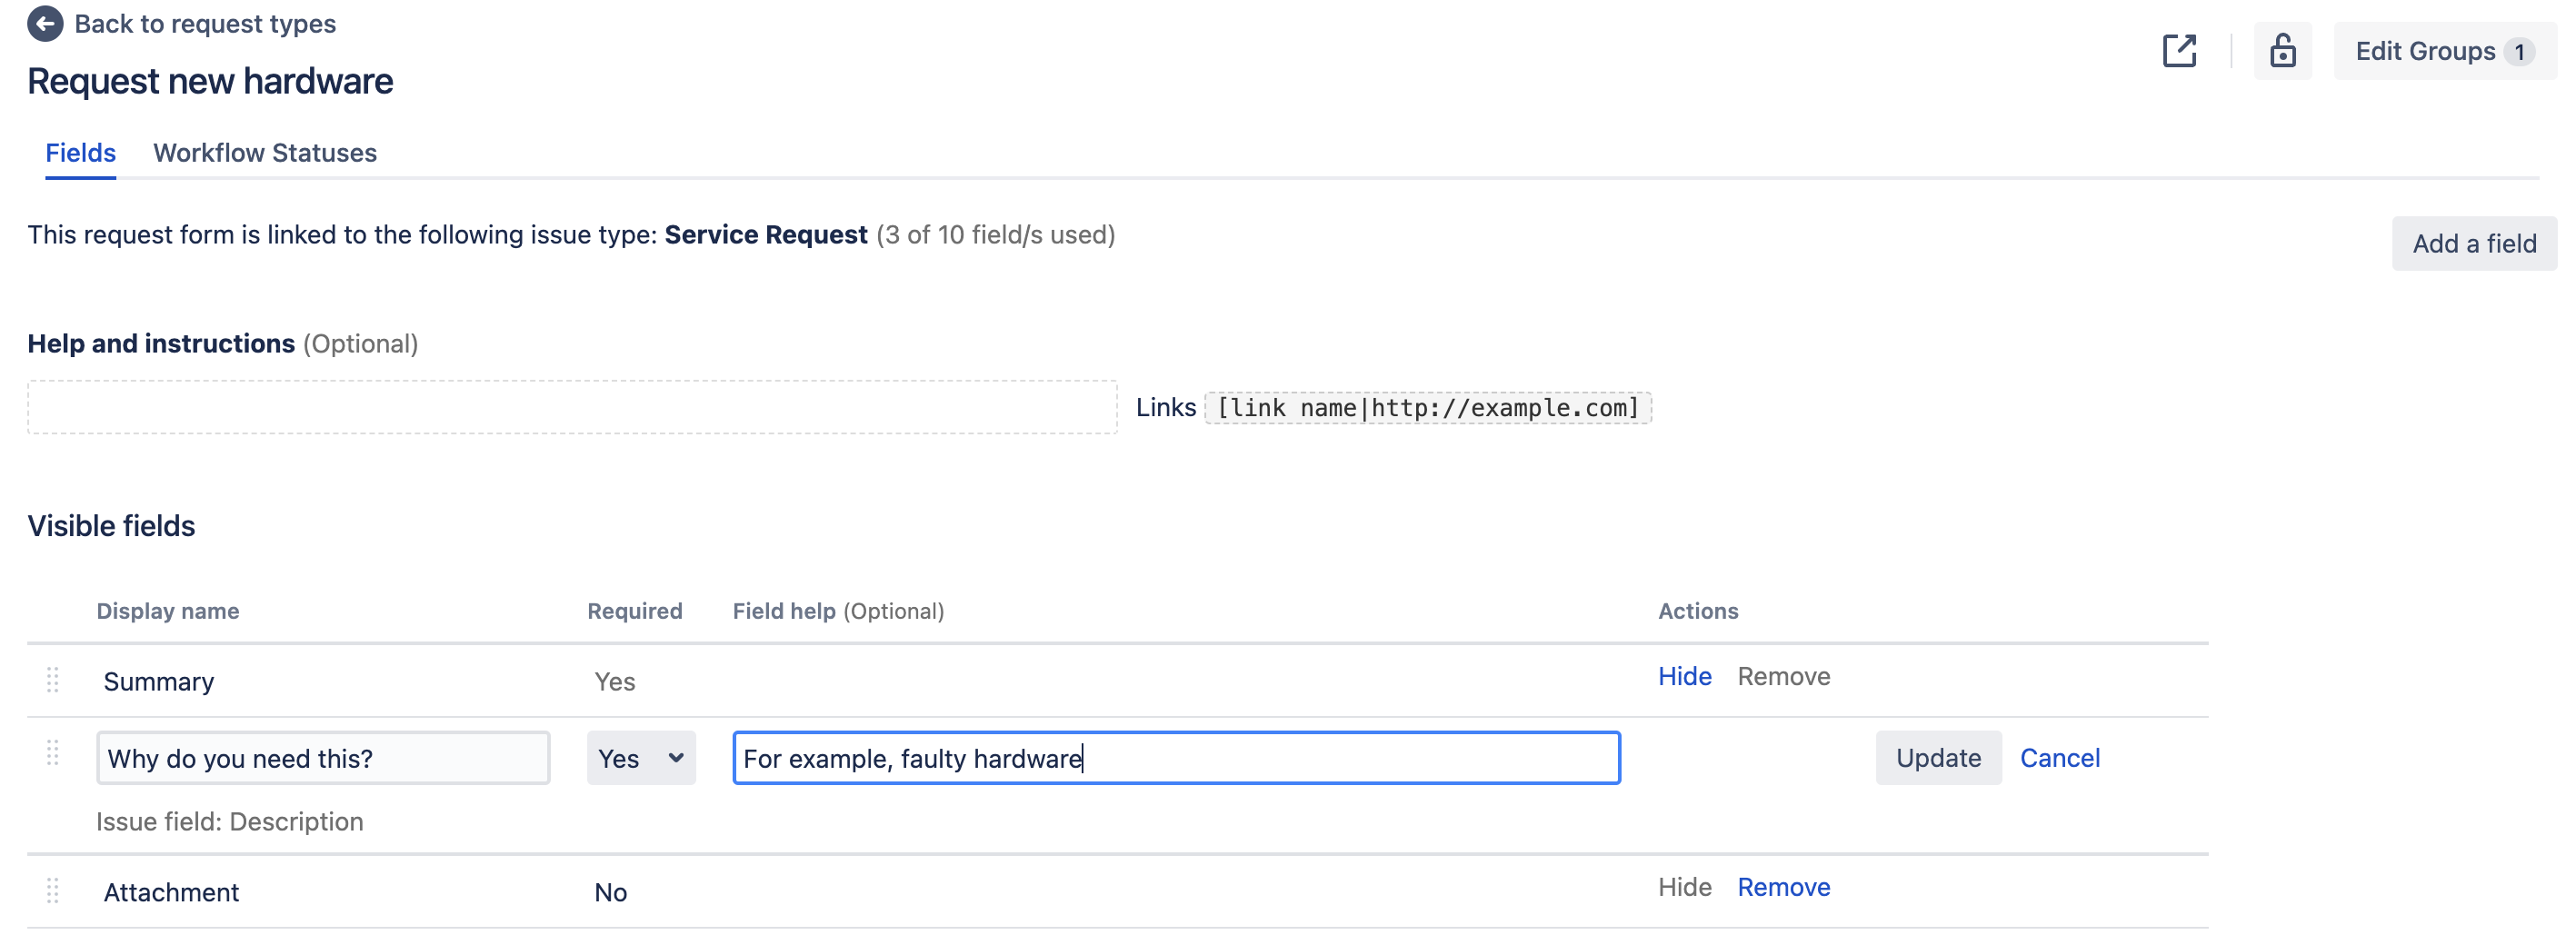Focus the Help and instructions text box

pos(572,407)
